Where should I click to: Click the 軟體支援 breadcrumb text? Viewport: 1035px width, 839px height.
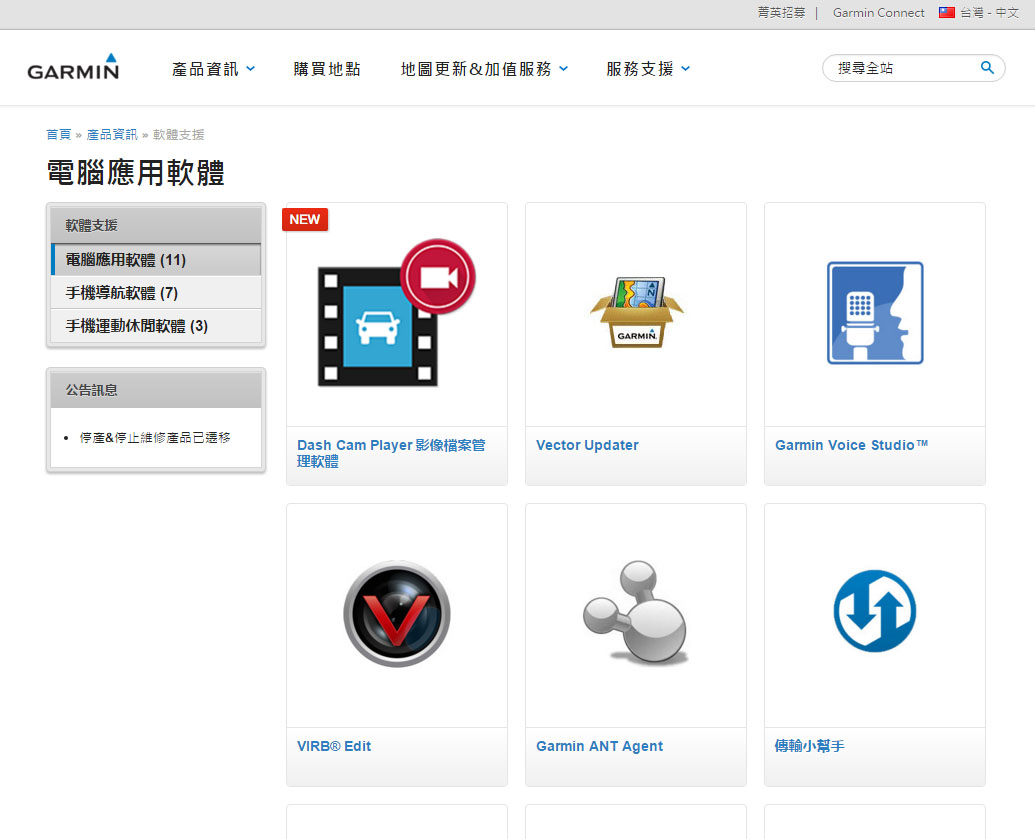click(x=178, y=135)
